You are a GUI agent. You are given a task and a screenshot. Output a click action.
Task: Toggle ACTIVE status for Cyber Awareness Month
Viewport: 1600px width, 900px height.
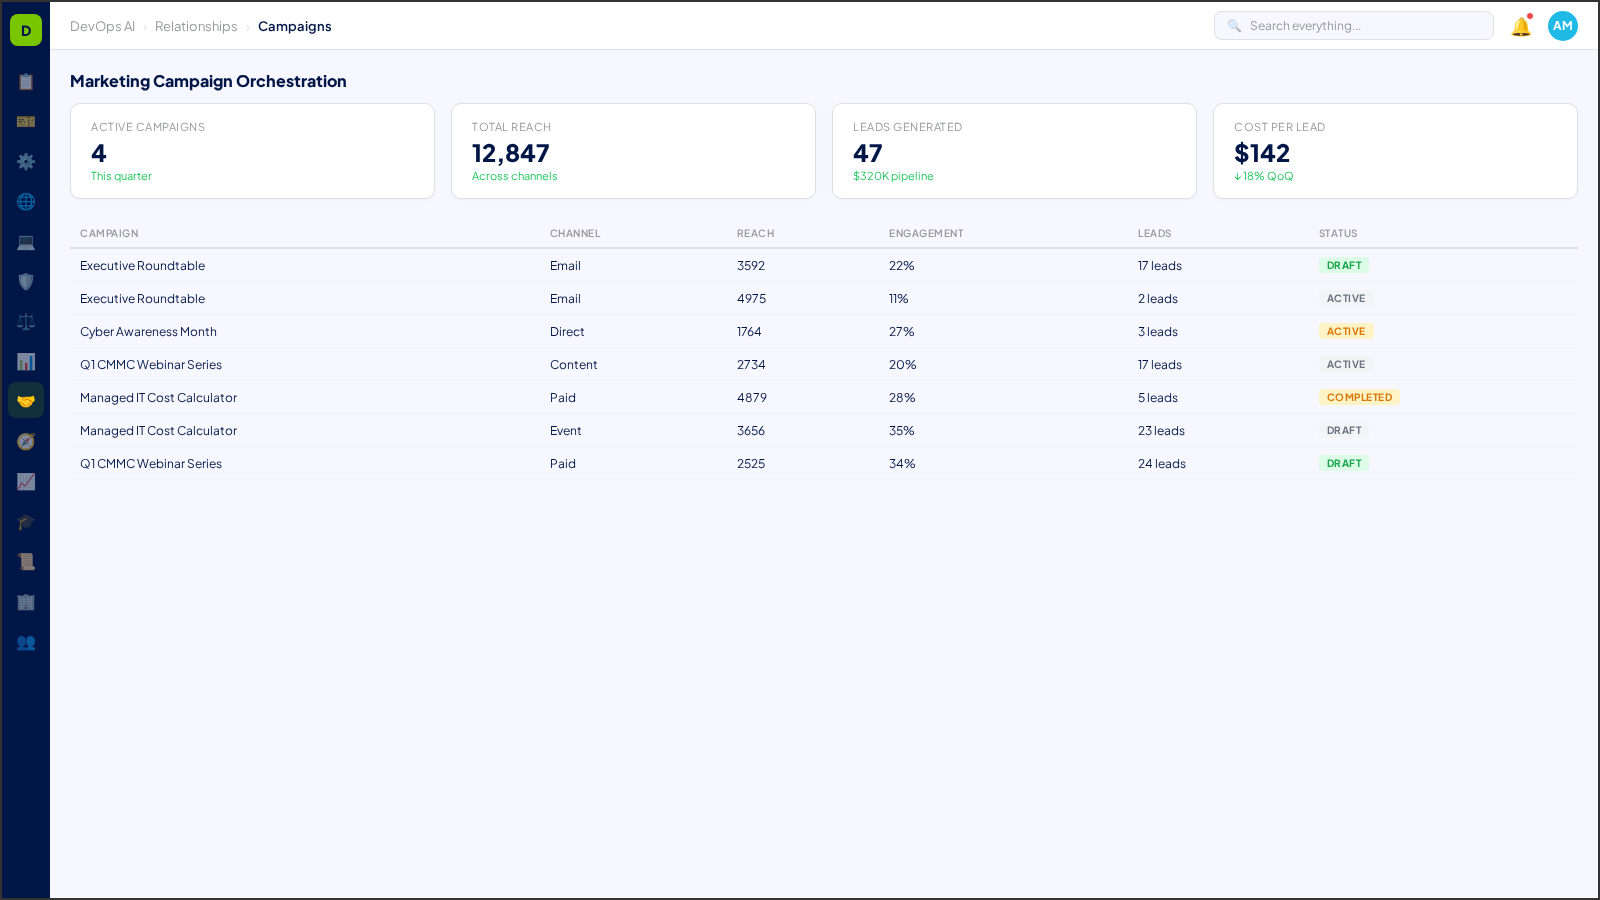pos(1346,331)
